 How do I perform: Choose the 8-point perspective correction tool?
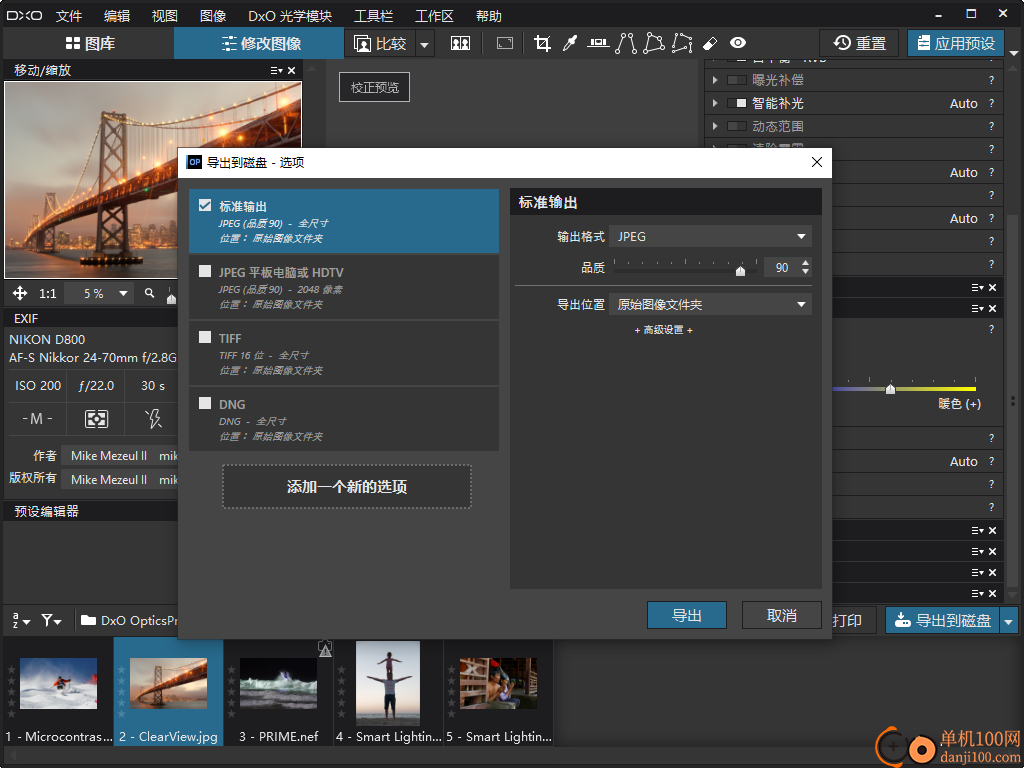pos(682,43)
